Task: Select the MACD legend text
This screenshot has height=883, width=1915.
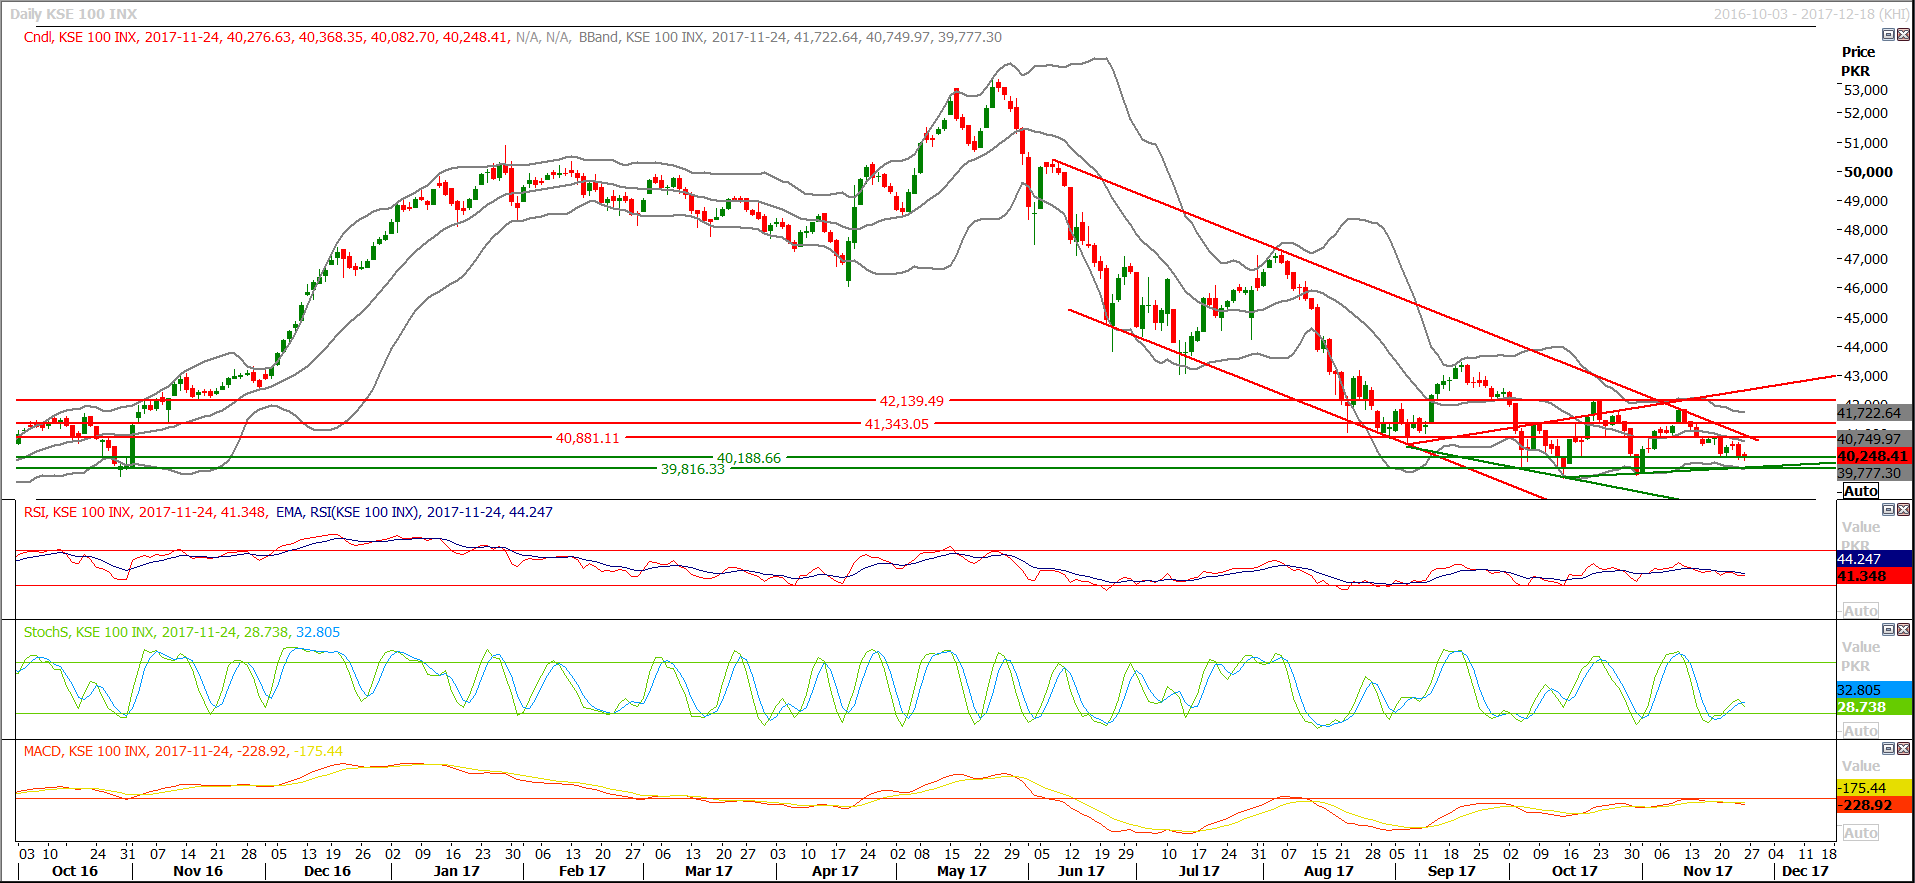Action: pos(42,751)
